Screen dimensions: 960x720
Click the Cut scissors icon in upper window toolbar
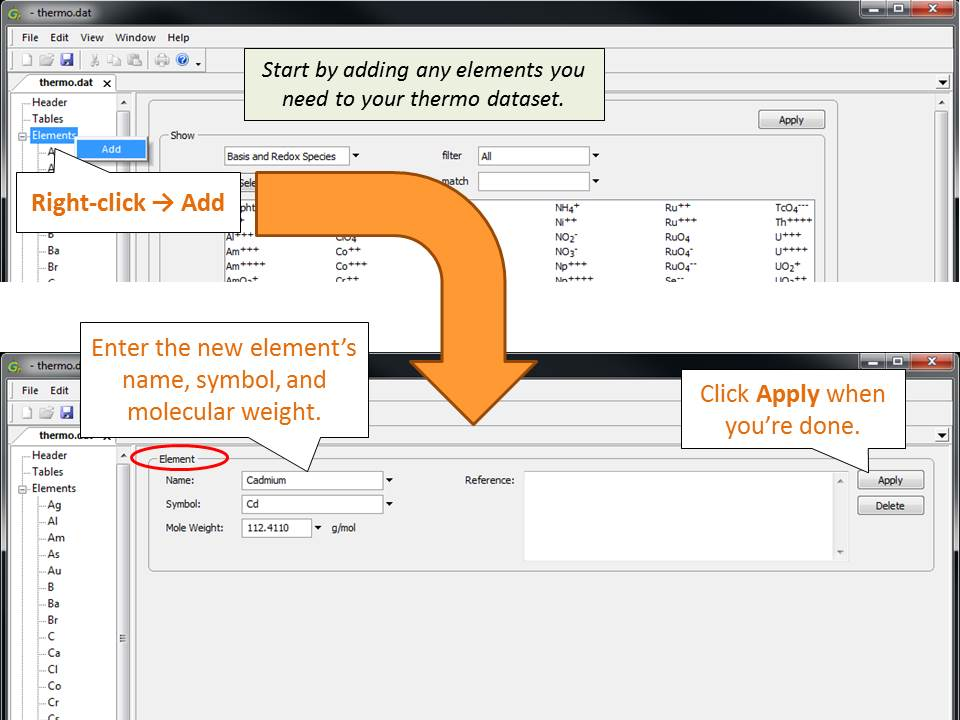[94, 59]
